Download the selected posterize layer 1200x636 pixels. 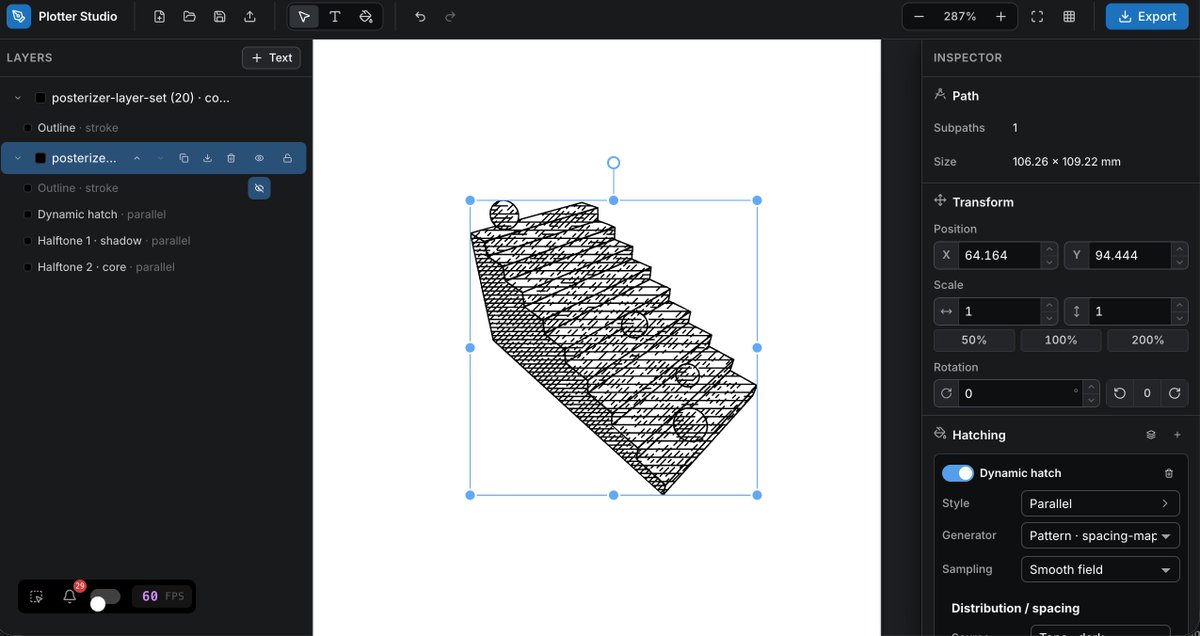[208, 158]
